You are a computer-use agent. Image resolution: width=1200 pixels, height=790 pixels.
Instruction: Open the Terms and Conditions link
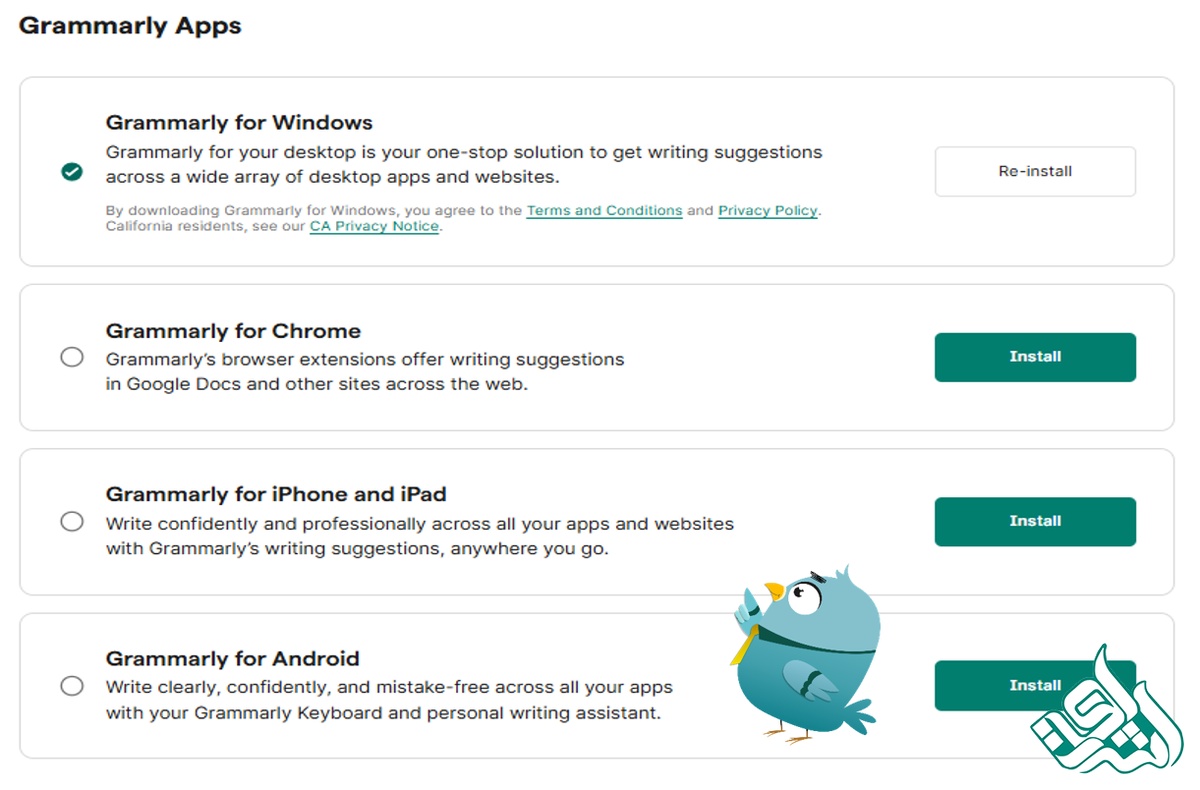(604, 211)
